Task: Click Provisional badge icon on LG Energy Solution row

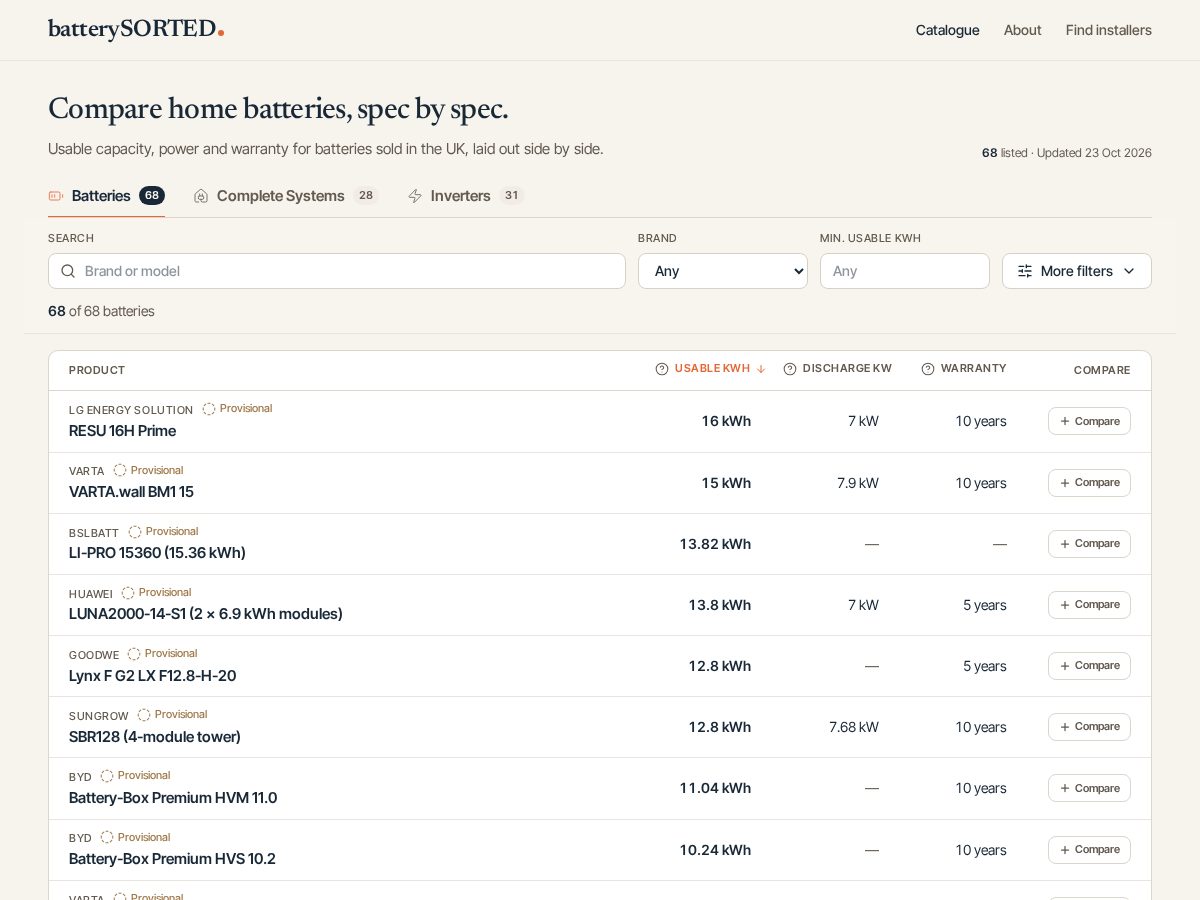Action: tap(209, 409)
